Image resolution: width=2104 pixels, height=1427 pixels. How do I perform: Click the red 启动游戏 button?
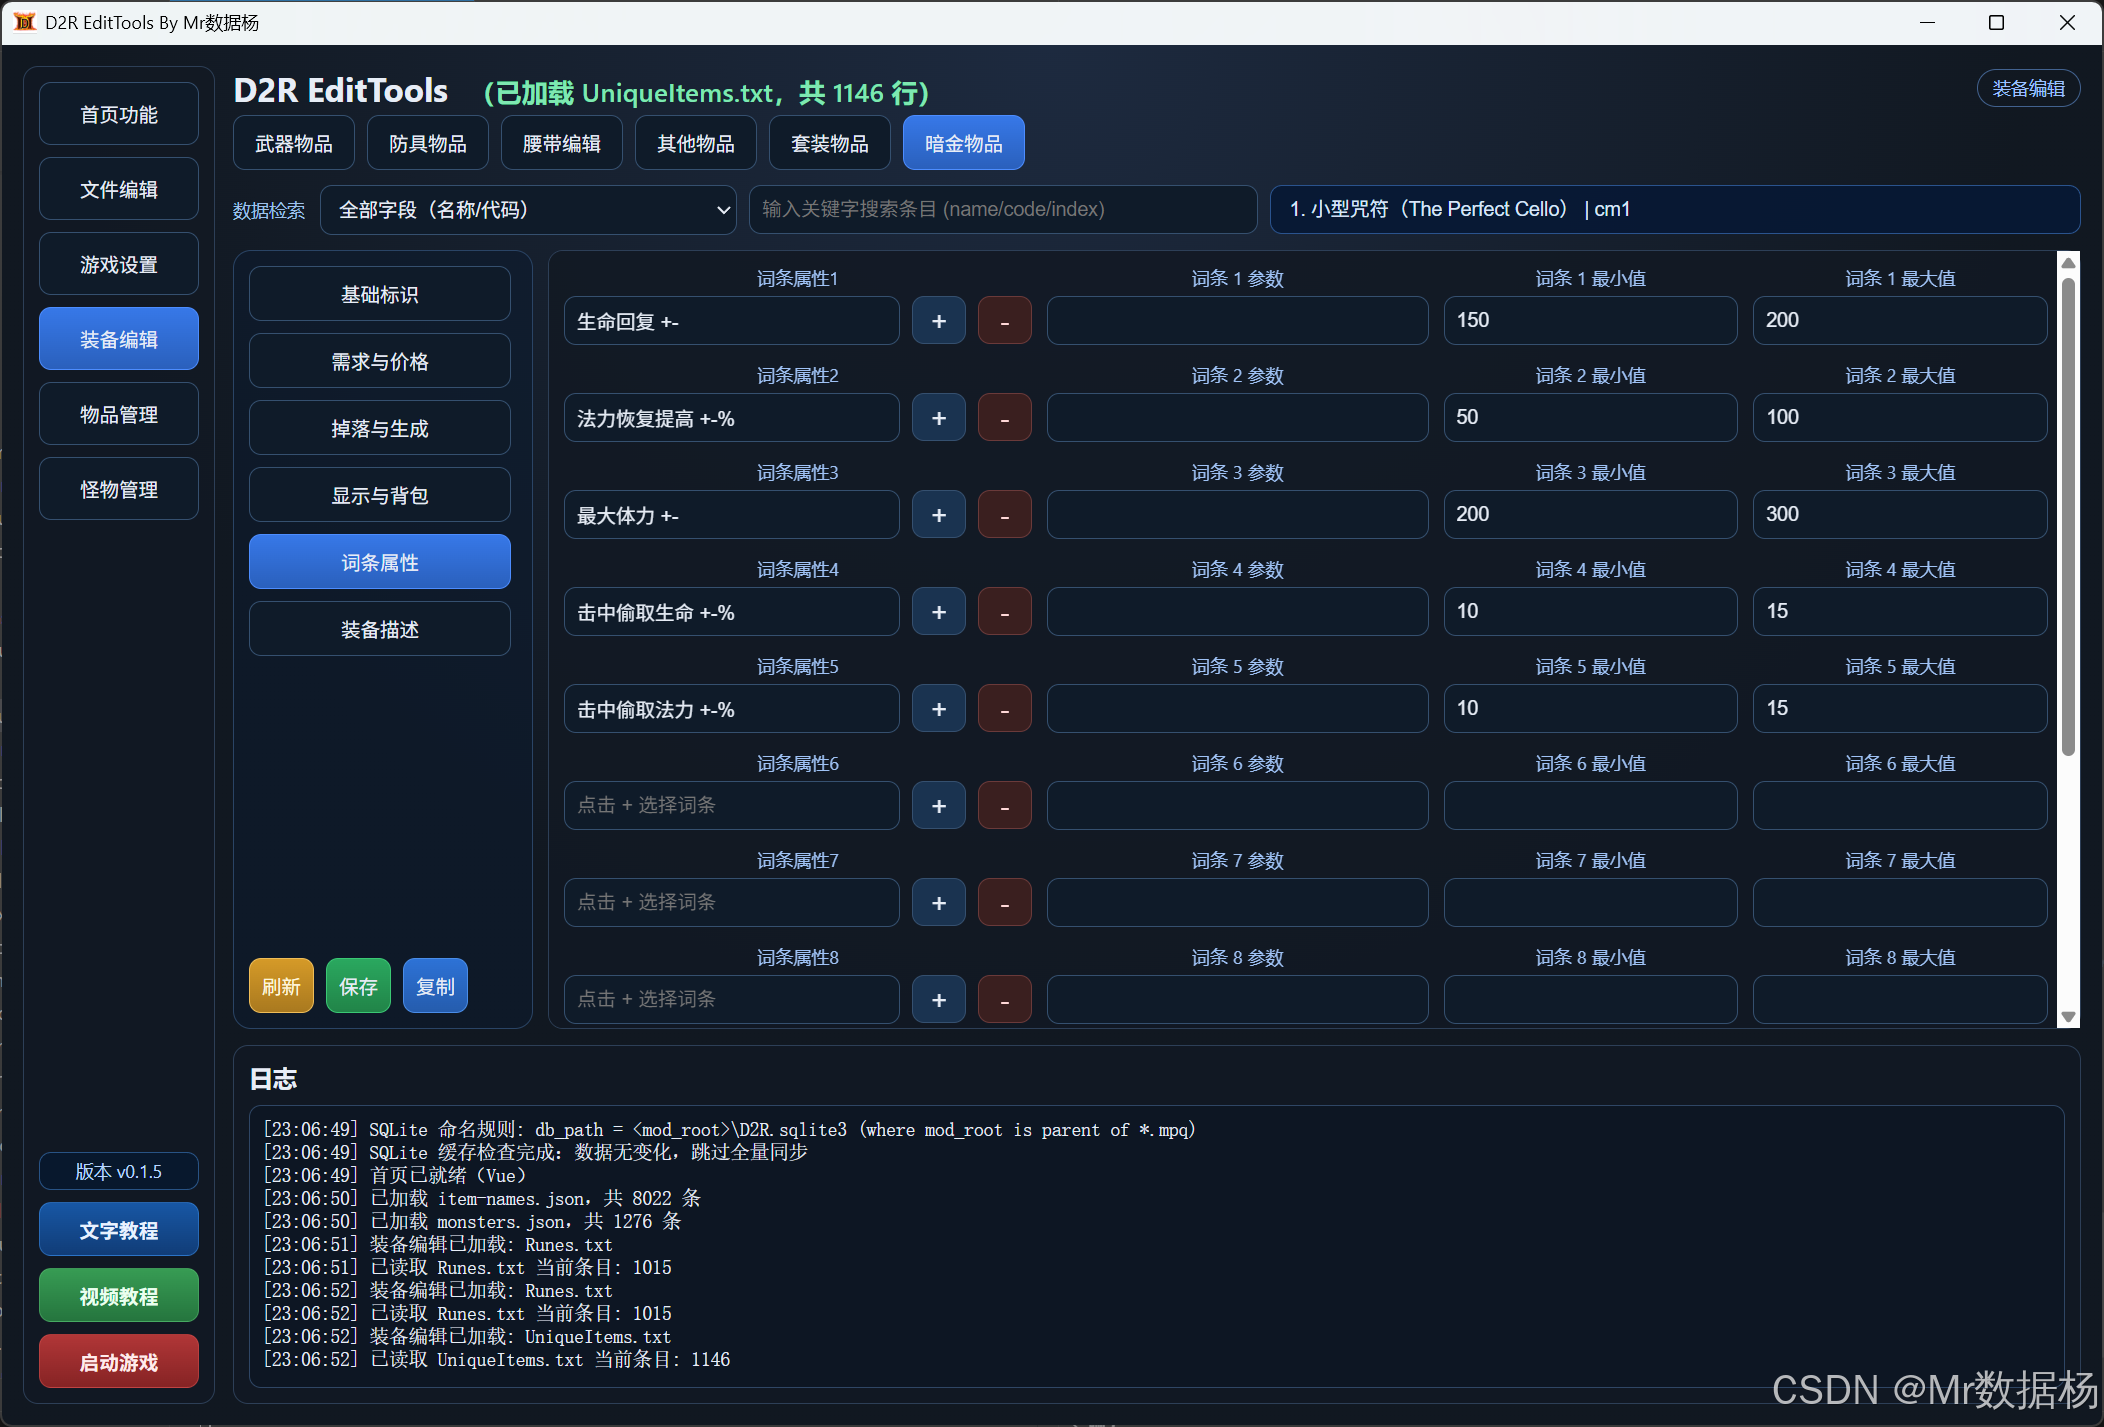pos(118,1362)
